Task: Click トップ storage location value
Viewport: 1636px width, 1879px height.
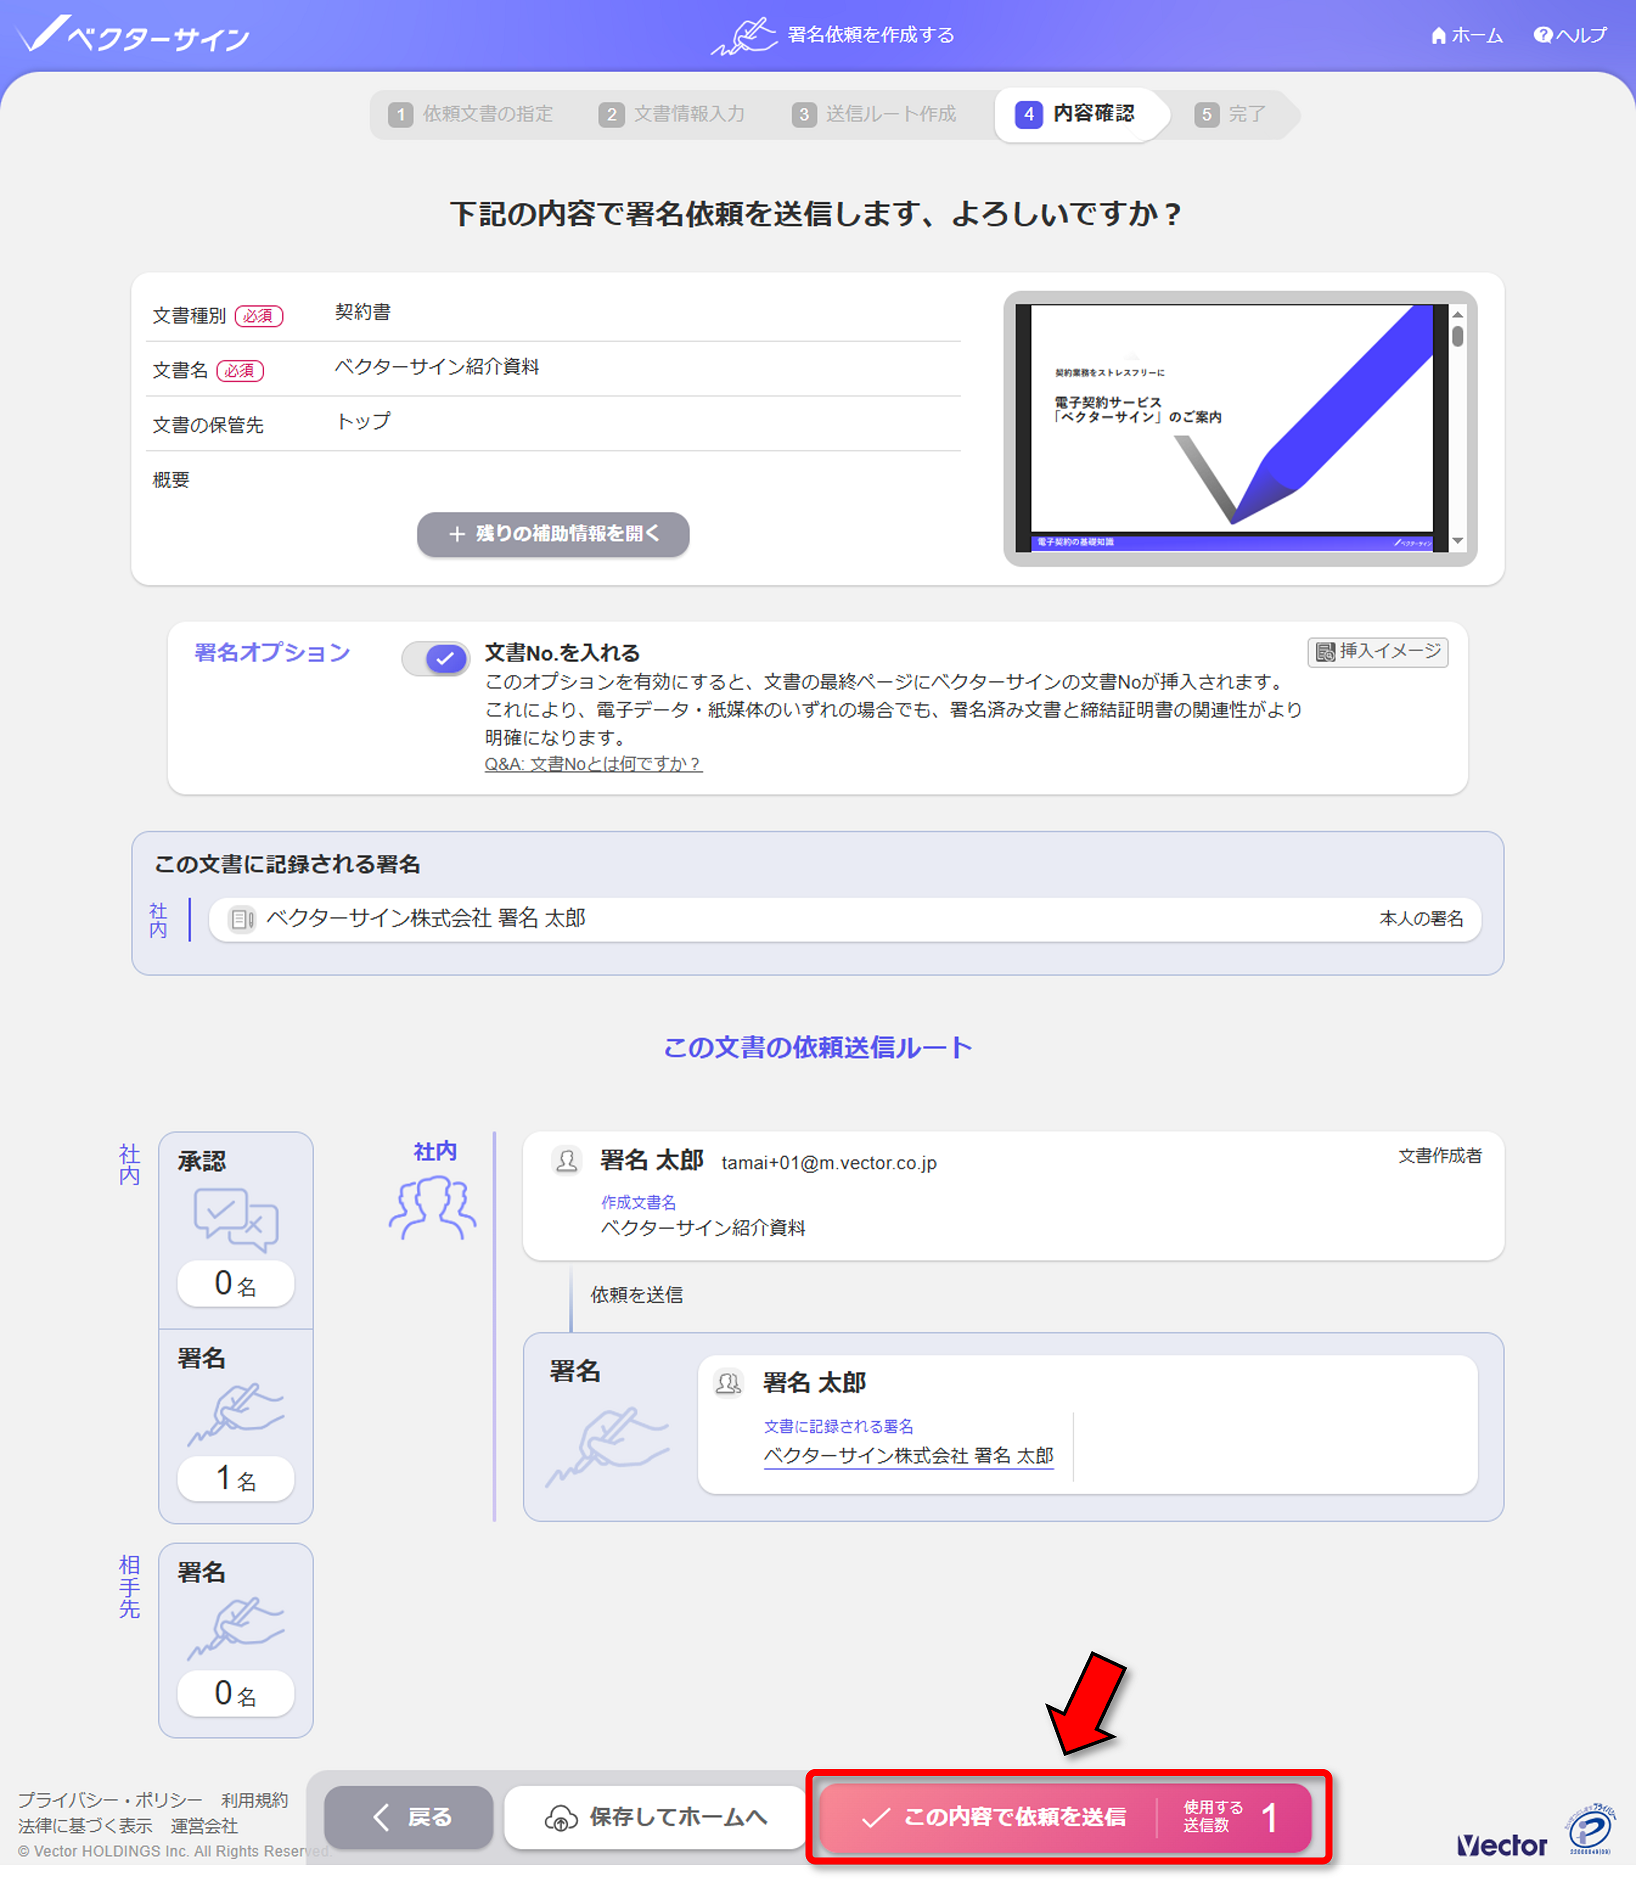Action: pyautogui.click(x=363, y=421)
